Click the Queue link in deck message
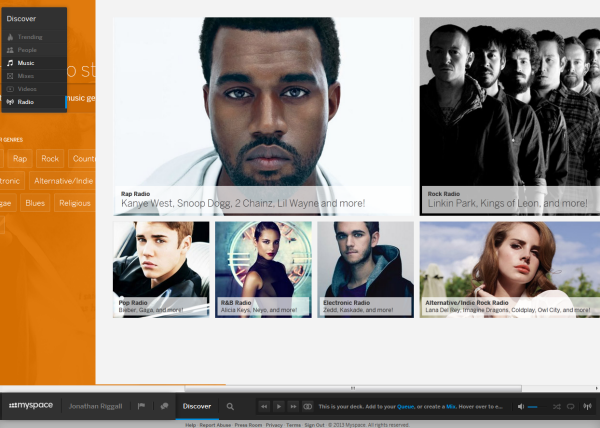Screen dimensions: 600x428 (x=405, y=406)
